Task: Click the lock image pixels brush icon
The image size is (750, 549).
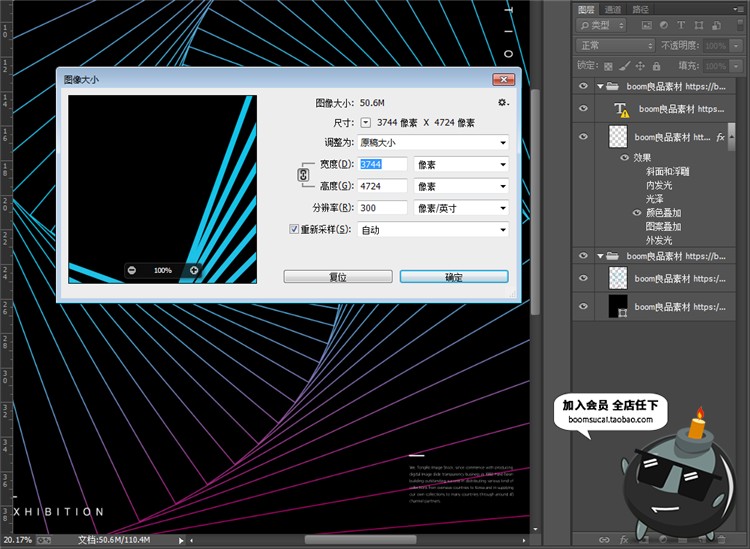Action: pos(623,66)
